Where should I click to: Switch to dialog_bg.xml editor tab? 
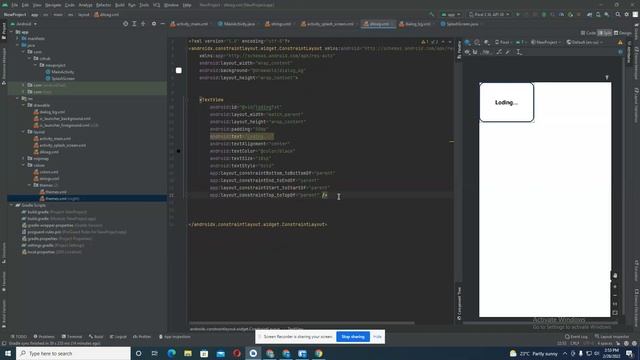[416, 24]
